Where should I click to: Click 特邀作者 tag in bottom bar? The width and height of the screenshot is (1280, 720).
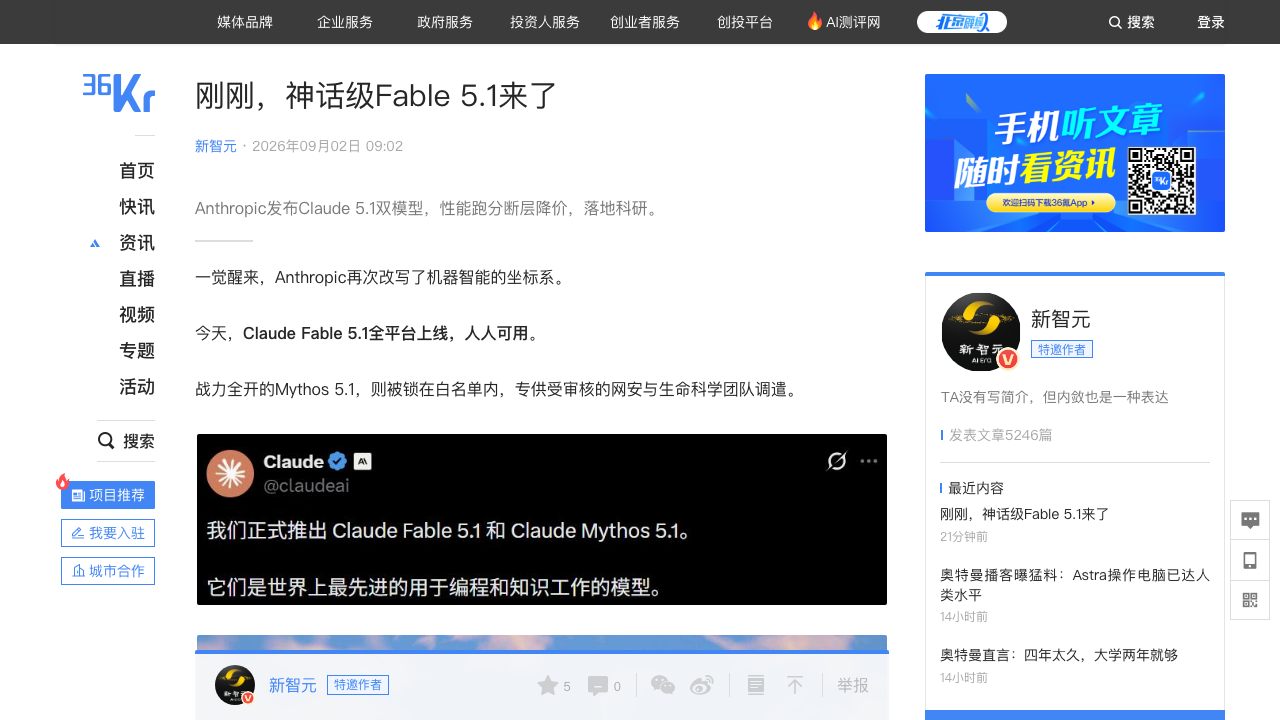tap(358, 685)
